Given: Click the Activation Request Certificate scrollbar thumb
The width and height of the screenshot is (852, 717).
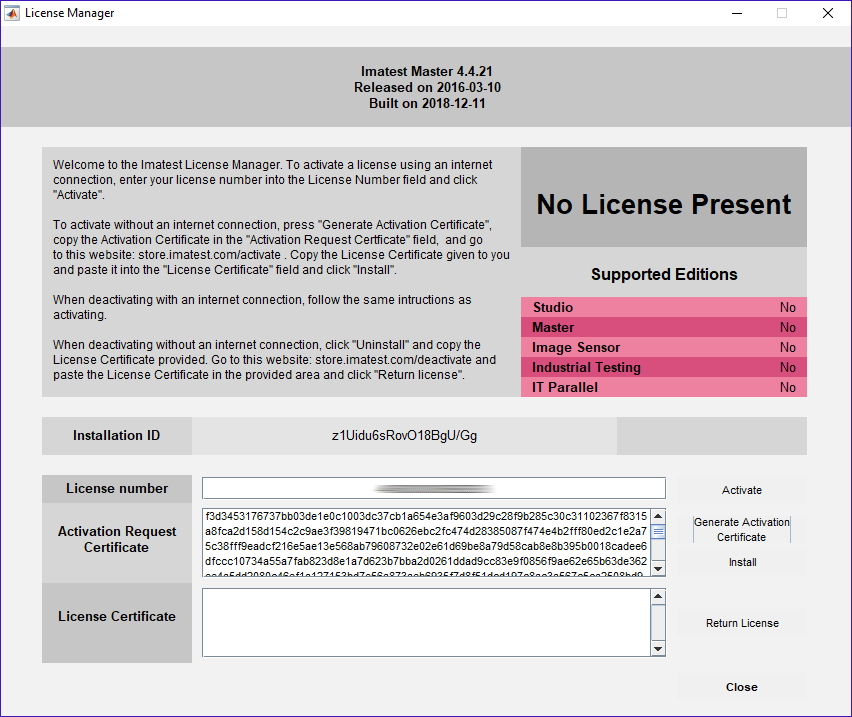Looking at the screenshot, I should point(658,531).
